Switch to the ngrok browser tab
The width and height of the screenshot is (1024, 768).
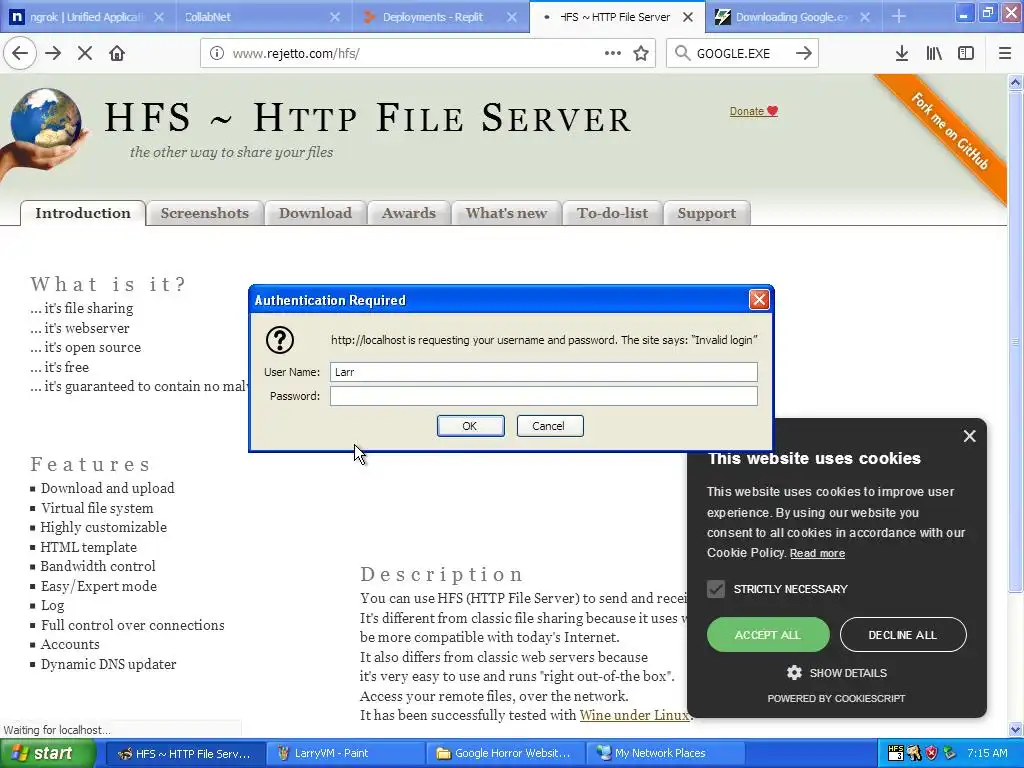coord(88,17)
